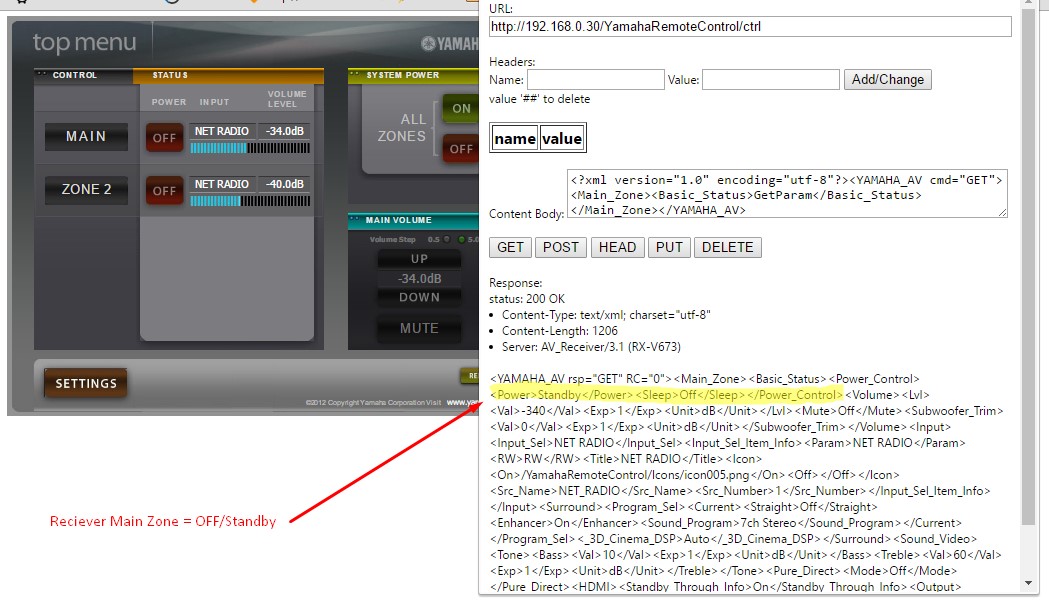Send a HEAD request

617,247
